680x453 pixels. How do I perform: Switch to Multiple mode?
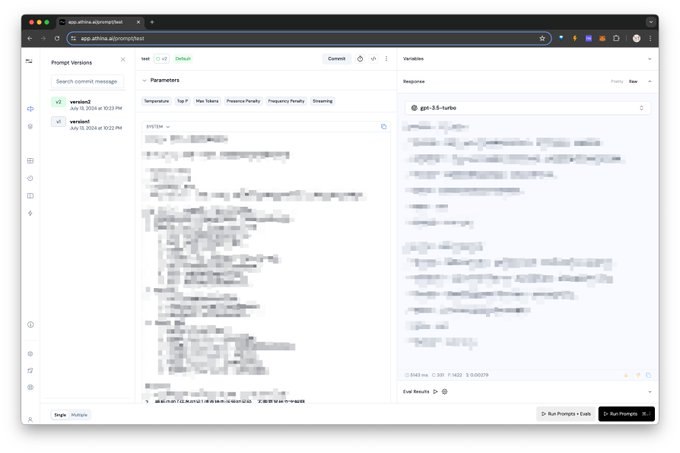[79, 415]
